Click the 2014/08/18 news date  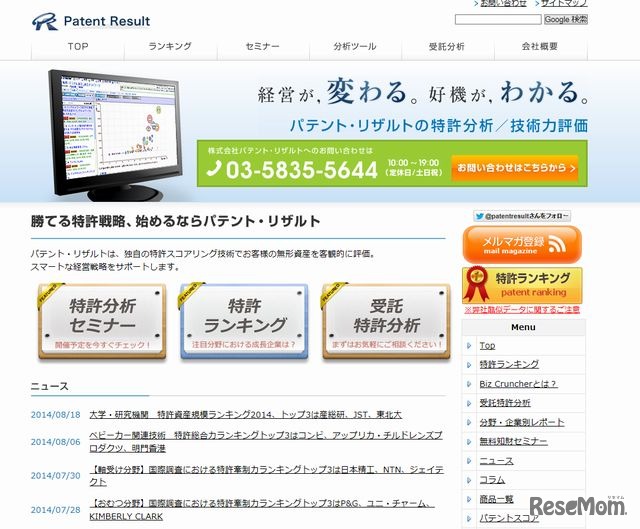pyautogui.click(x=56, y=415)
